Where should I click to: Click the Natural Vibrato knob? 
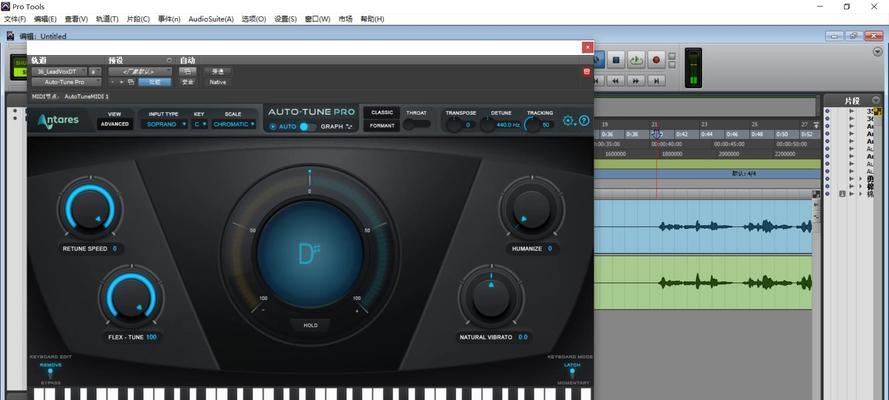(491, 297)
